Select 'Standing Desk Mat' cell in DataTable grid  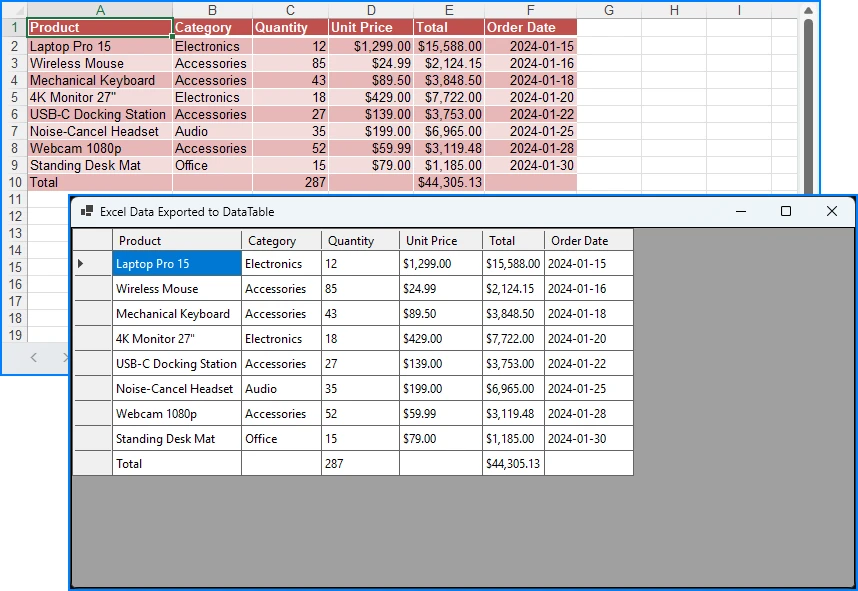tap(177, 439)
